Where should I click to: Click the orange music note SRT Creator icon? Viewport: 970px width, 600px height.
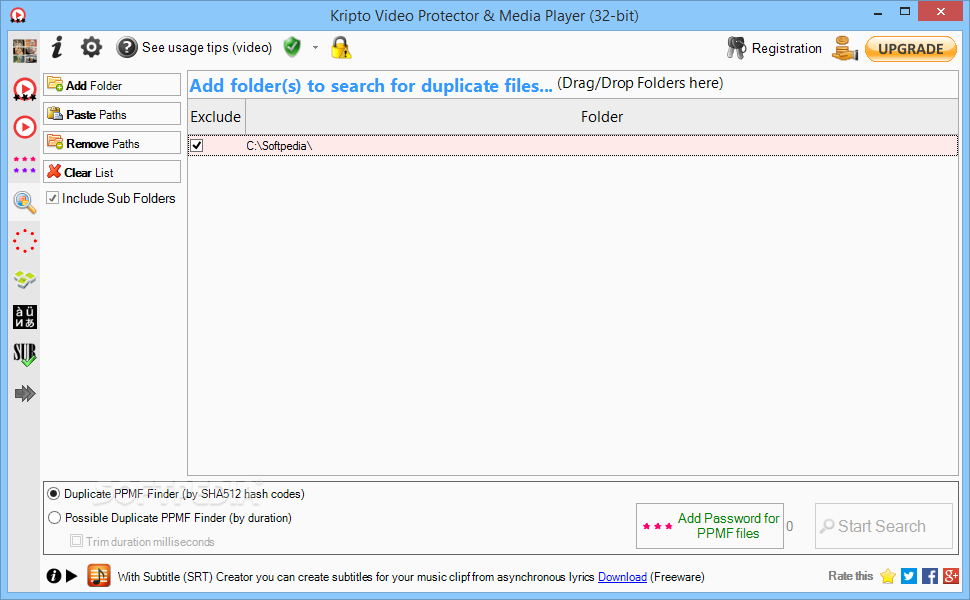(x=99, y=576)
